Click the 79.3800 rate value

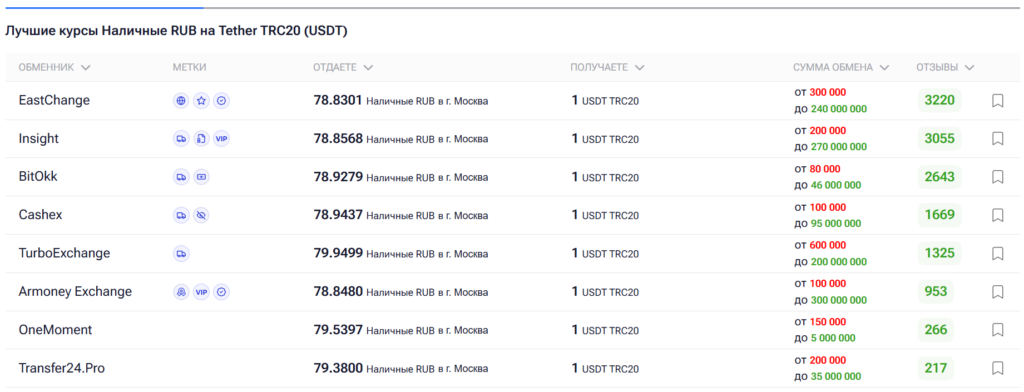click(338, 368)
